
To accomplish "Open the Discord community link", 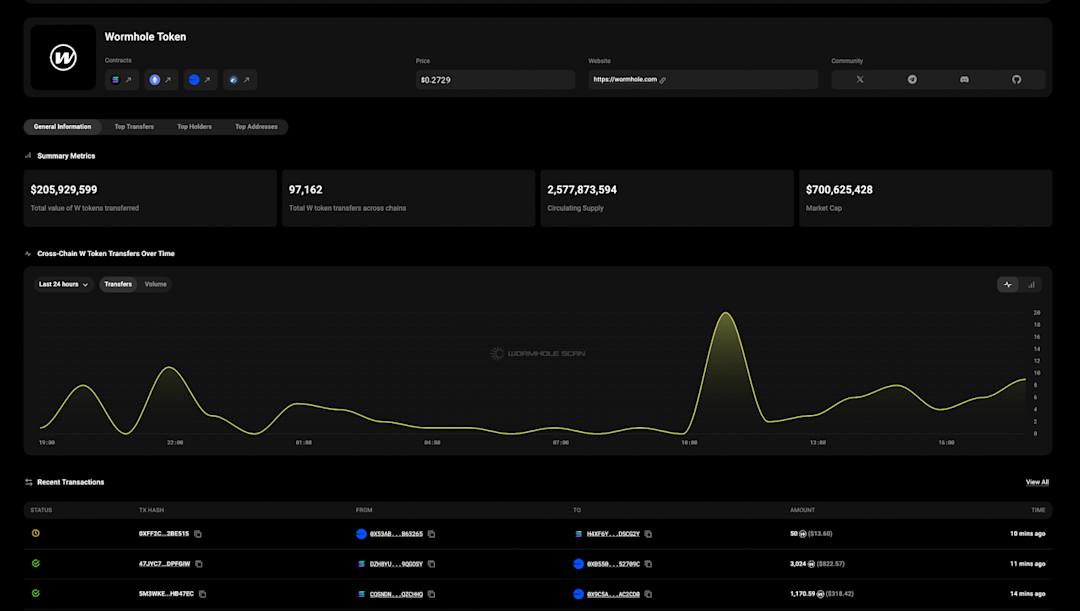I will tap(964, 80).
